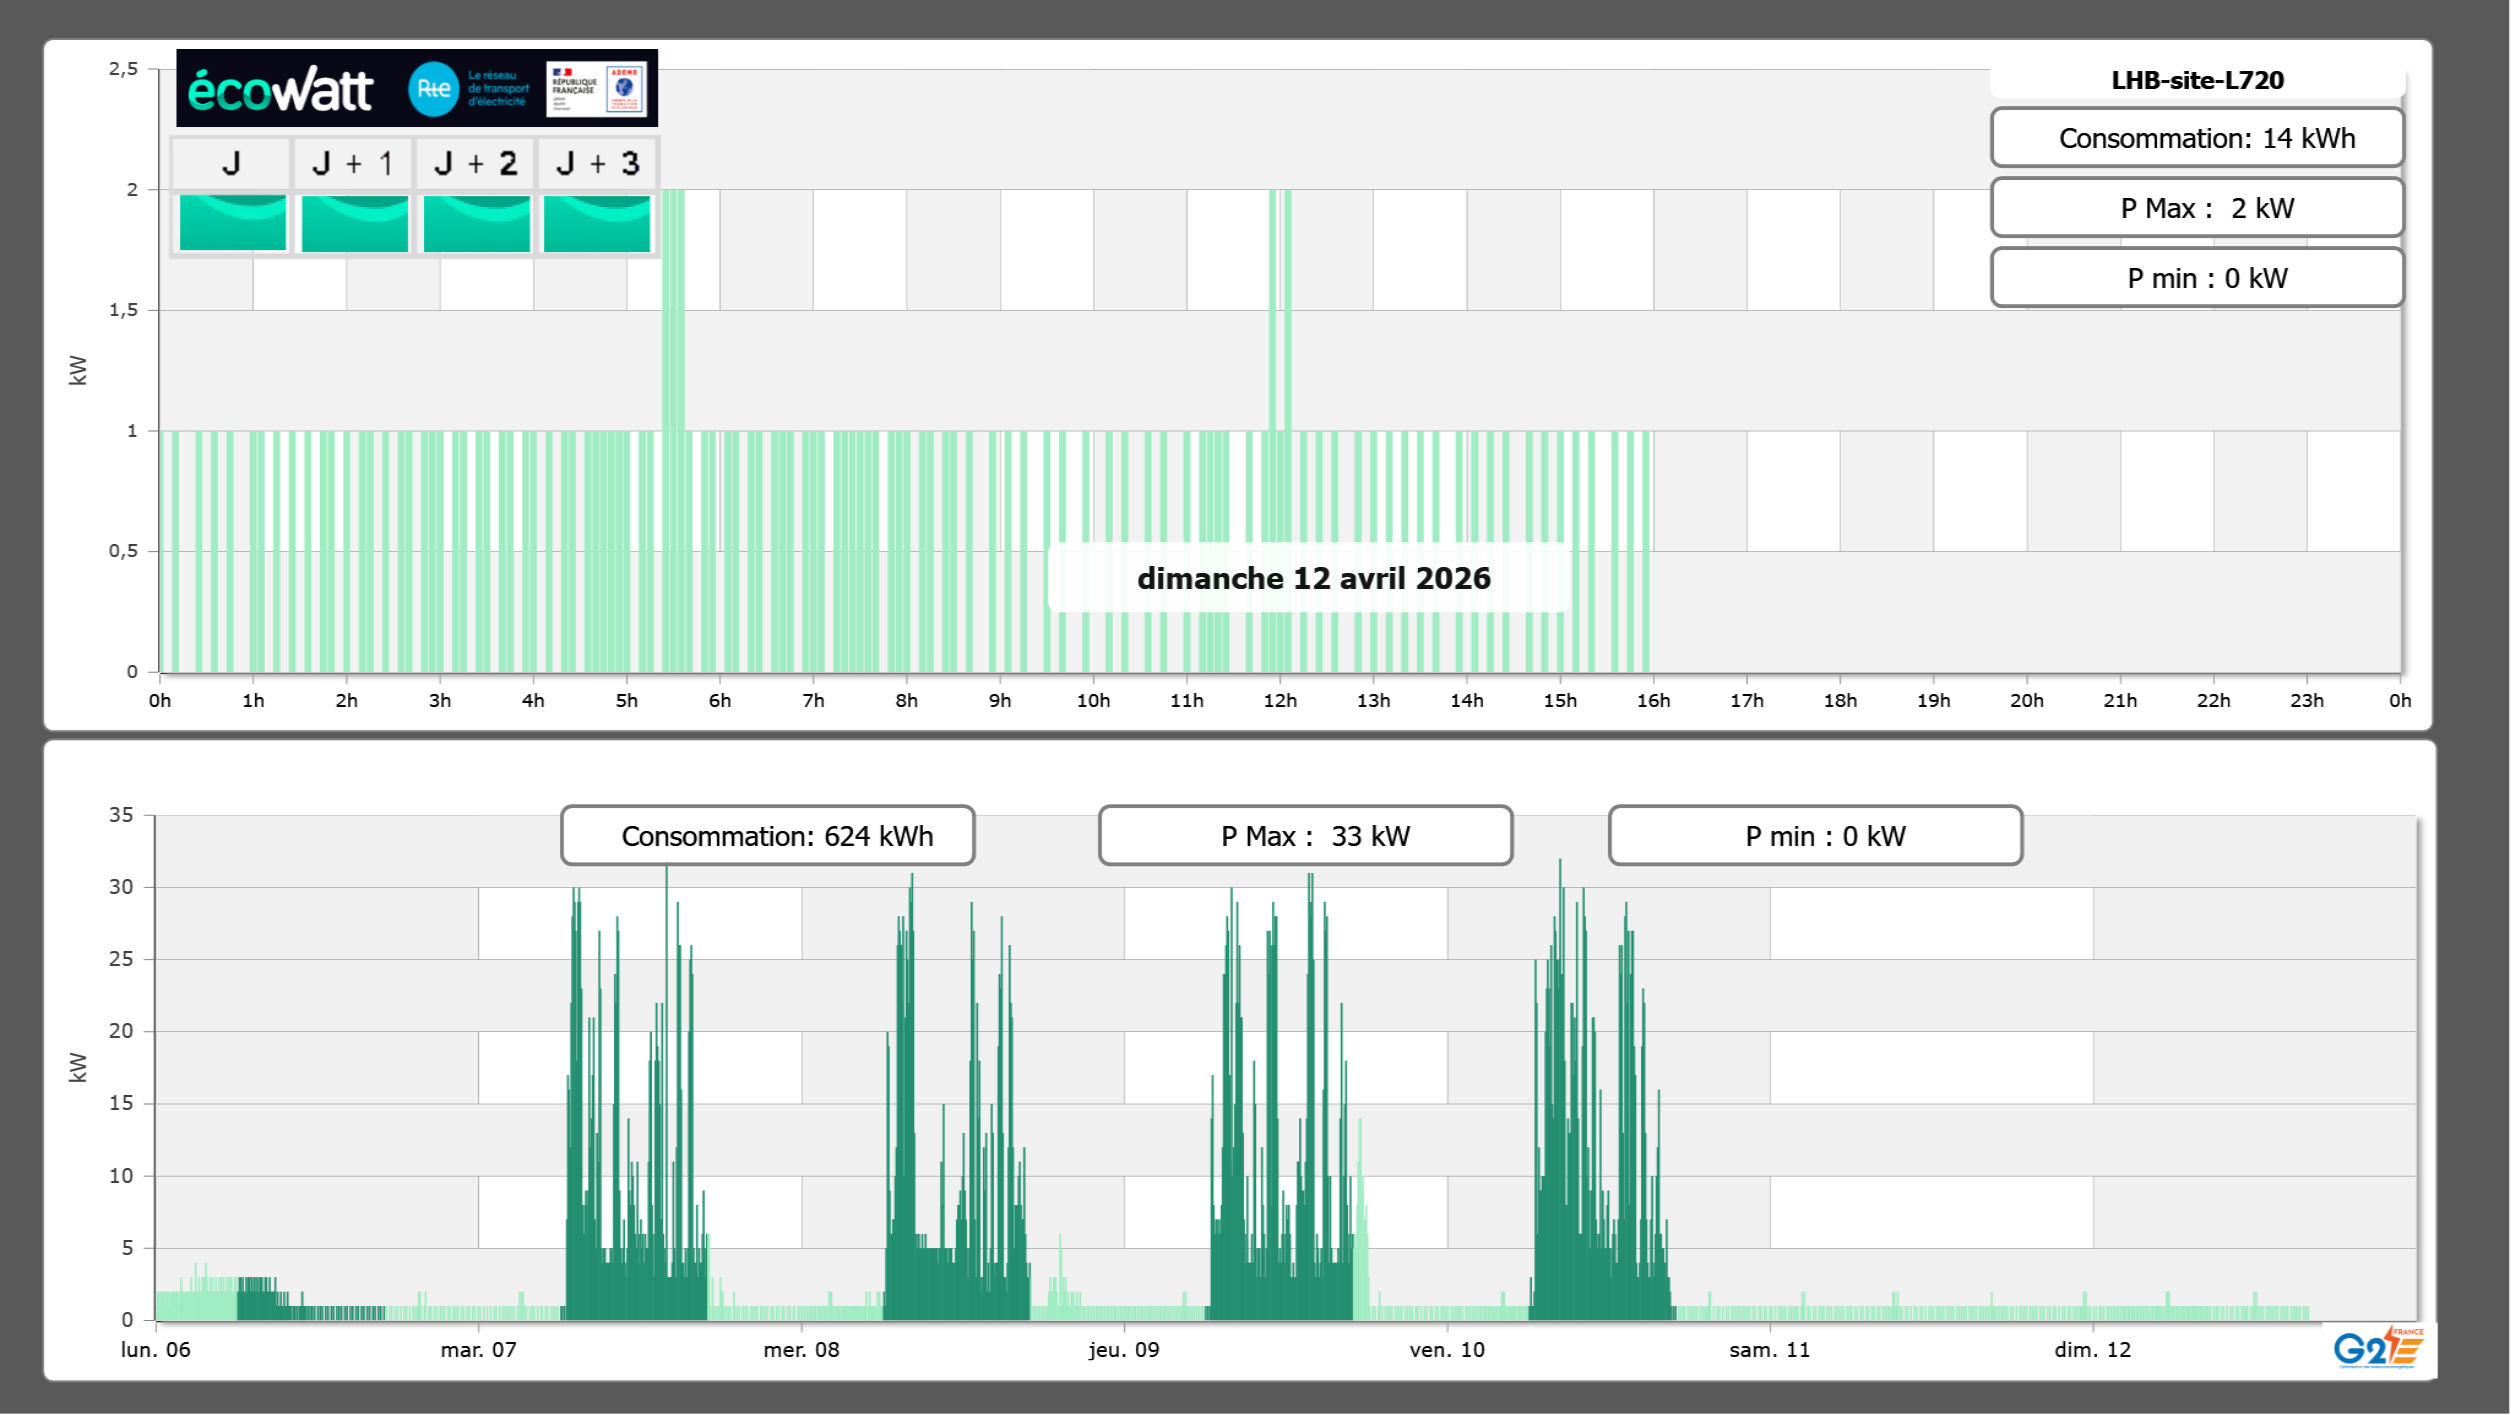
Task: Click green signal icon under J + 3
Action: tap(597, 223)
